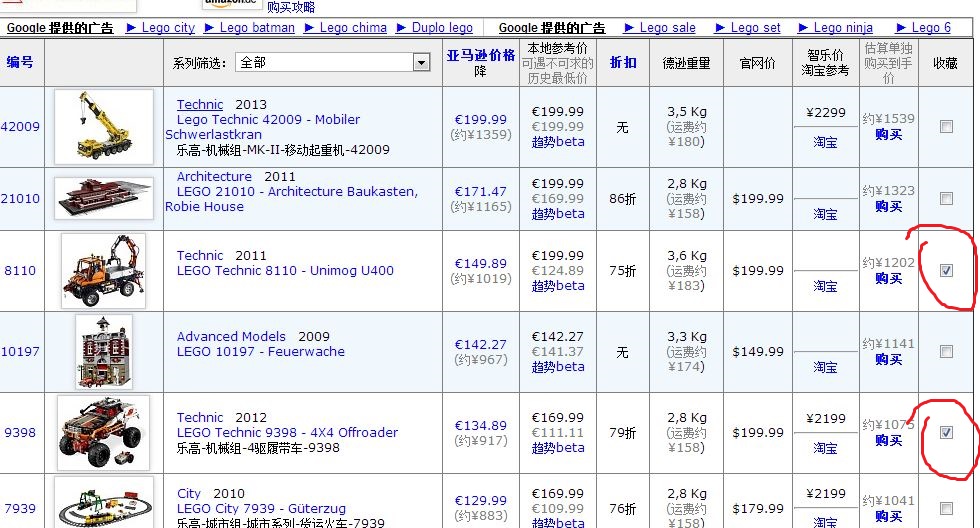Open LEGO Technic 8110 Unimog U400 link
Viewport: 980px width, 528px height.
(x=285, y=271)
